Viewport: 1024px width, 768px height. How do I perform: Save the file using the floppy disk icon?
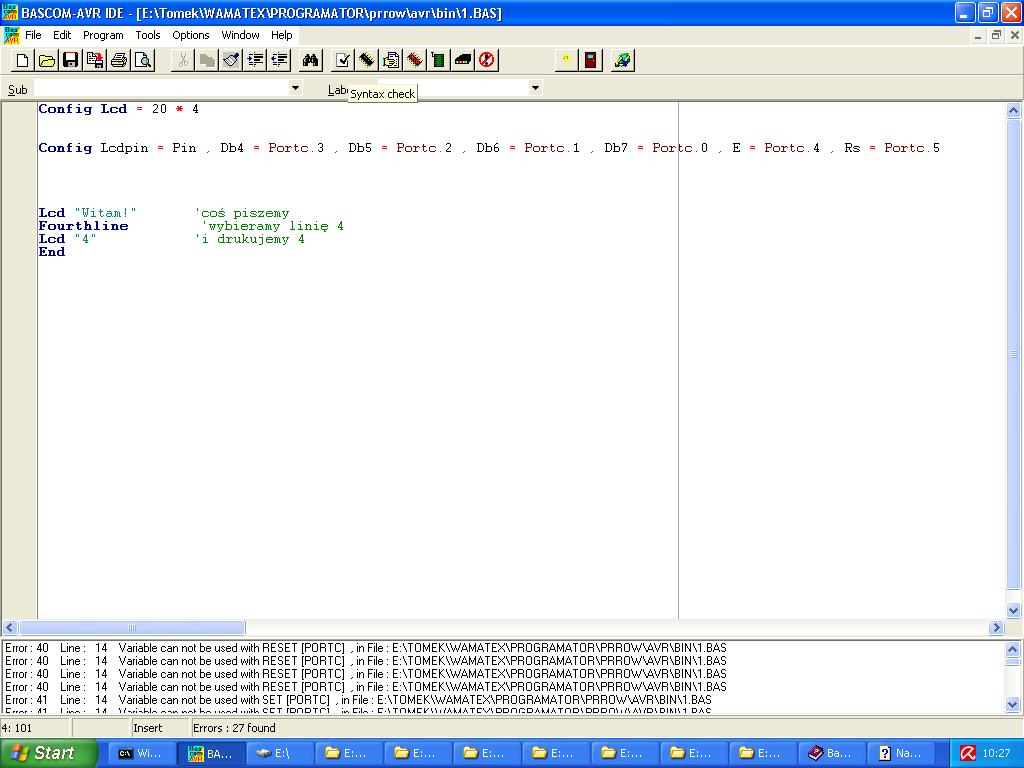pos(71,61)
